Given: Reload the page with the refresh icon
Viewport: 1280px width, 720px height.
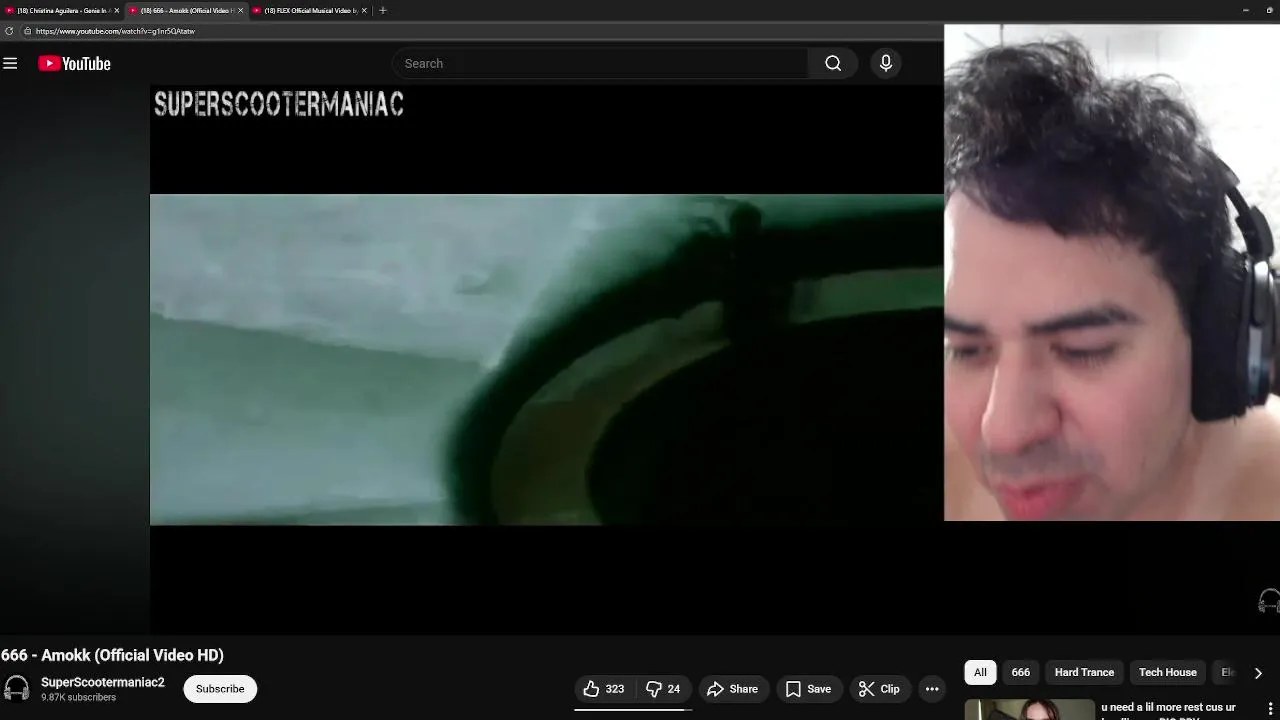Looking at the screenshot, I should pos(9,31).
